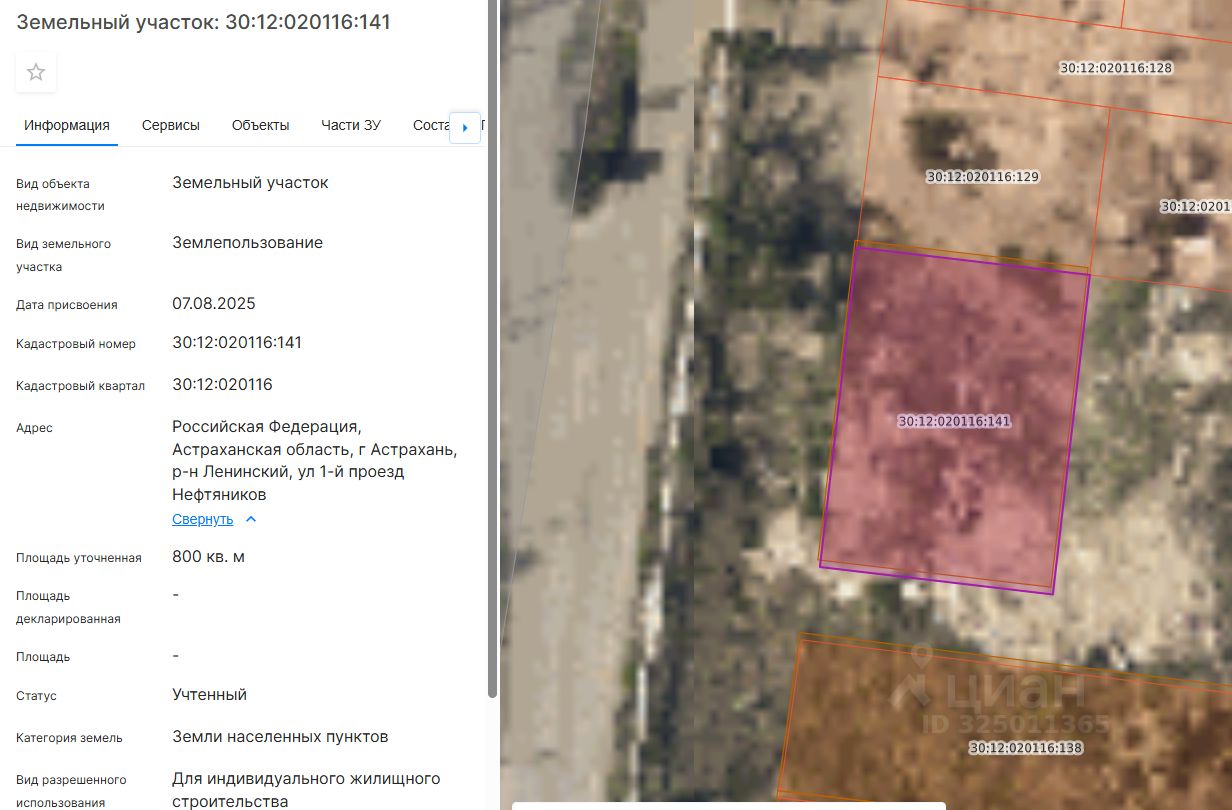Open the Части ЗУ tab

(x=351, y=125)
